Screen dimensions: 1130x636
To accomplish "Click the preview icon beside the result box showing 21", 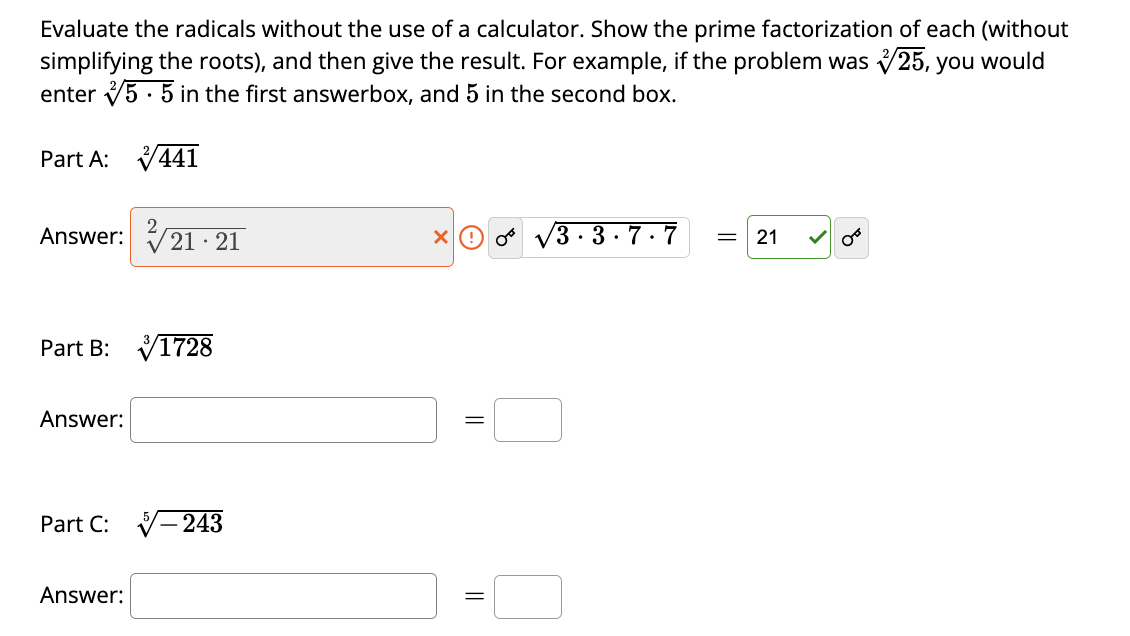I will [x=849, y=237].
